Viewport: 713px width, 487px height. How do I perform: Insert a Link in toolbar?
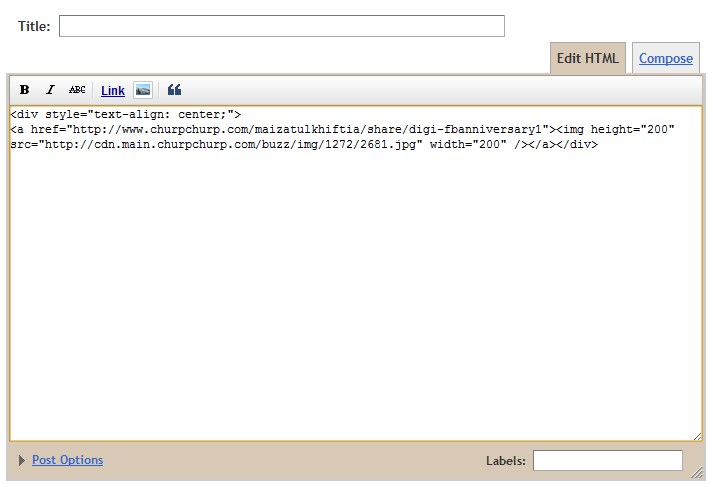click(x=113, y=91)
